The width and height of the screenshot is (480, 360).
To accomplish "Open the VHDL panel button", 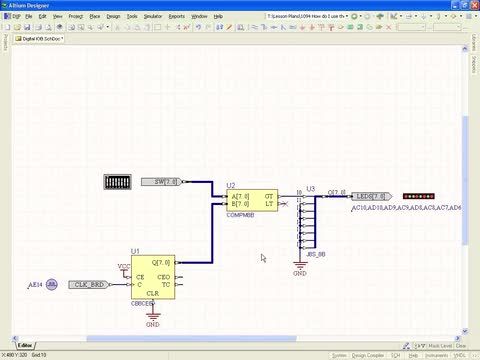I will click(x=460, y=356).
